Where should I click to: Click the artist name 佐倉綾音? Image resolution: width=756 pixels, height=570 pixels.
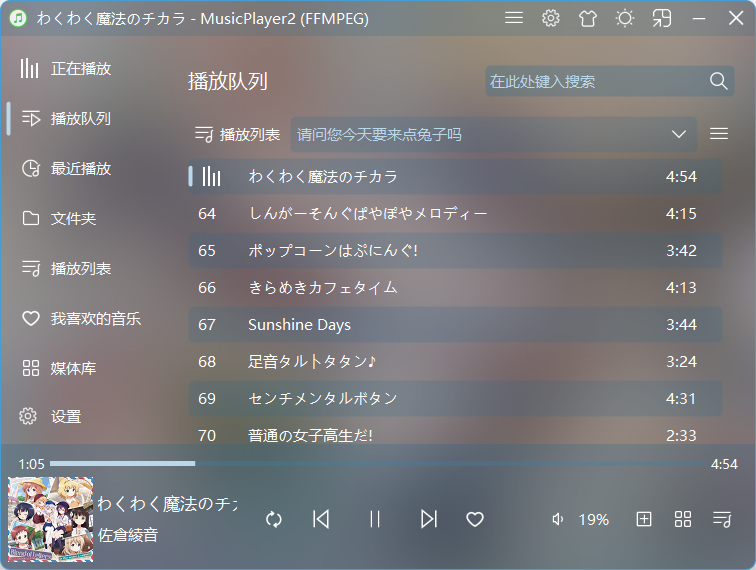128,535
